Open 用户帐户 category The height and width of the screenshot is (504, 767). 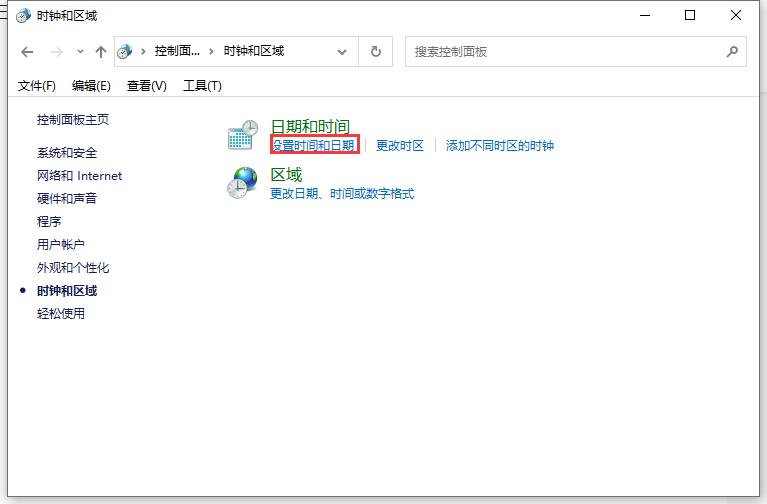click(x=61, y=245)
